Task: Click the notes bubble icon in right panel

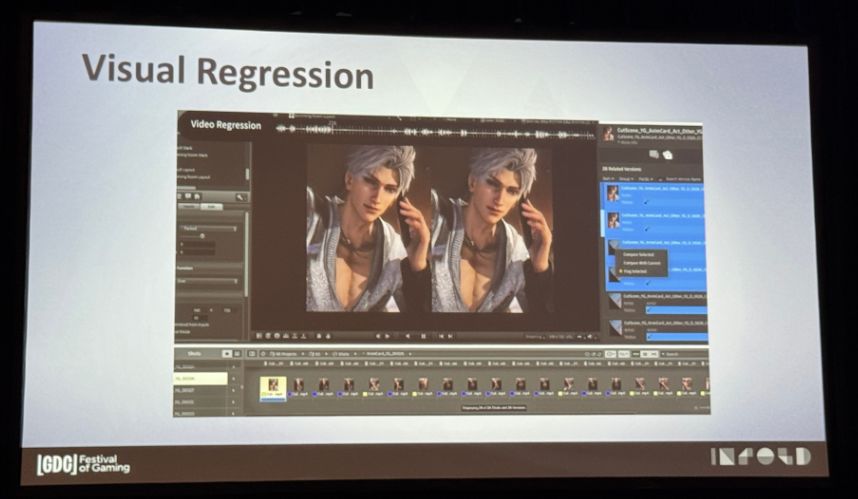Action: click(x=654, y=155)
